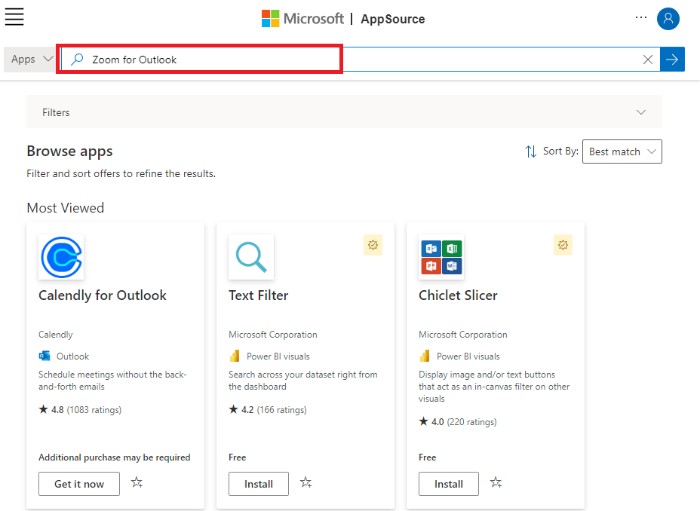Click the 4.8 star rating for Calendly
The image size is (700, 511).
pos(80,410)
